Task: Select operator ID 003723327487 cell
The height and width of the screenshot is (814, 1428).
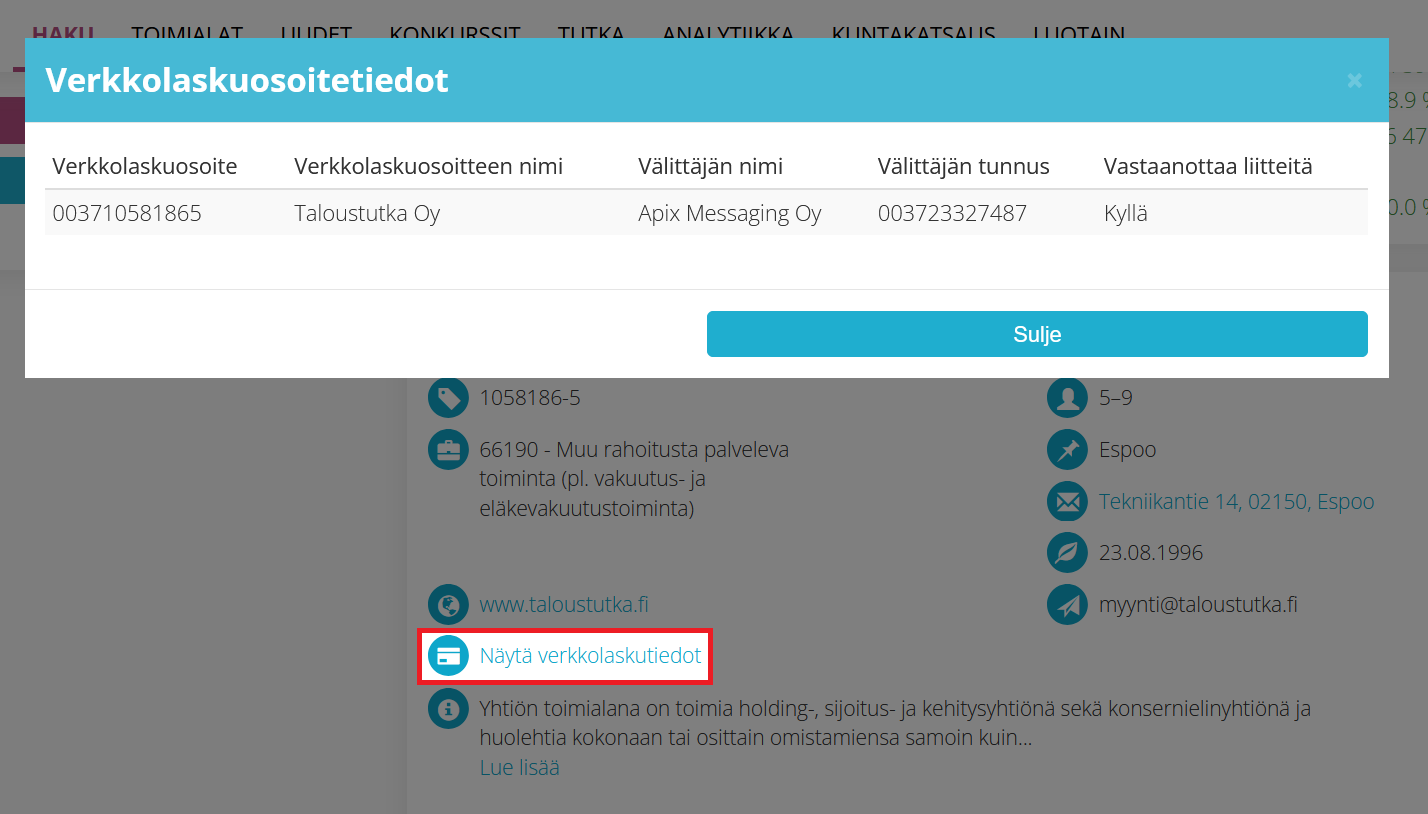Action: [x=952, y=213]
